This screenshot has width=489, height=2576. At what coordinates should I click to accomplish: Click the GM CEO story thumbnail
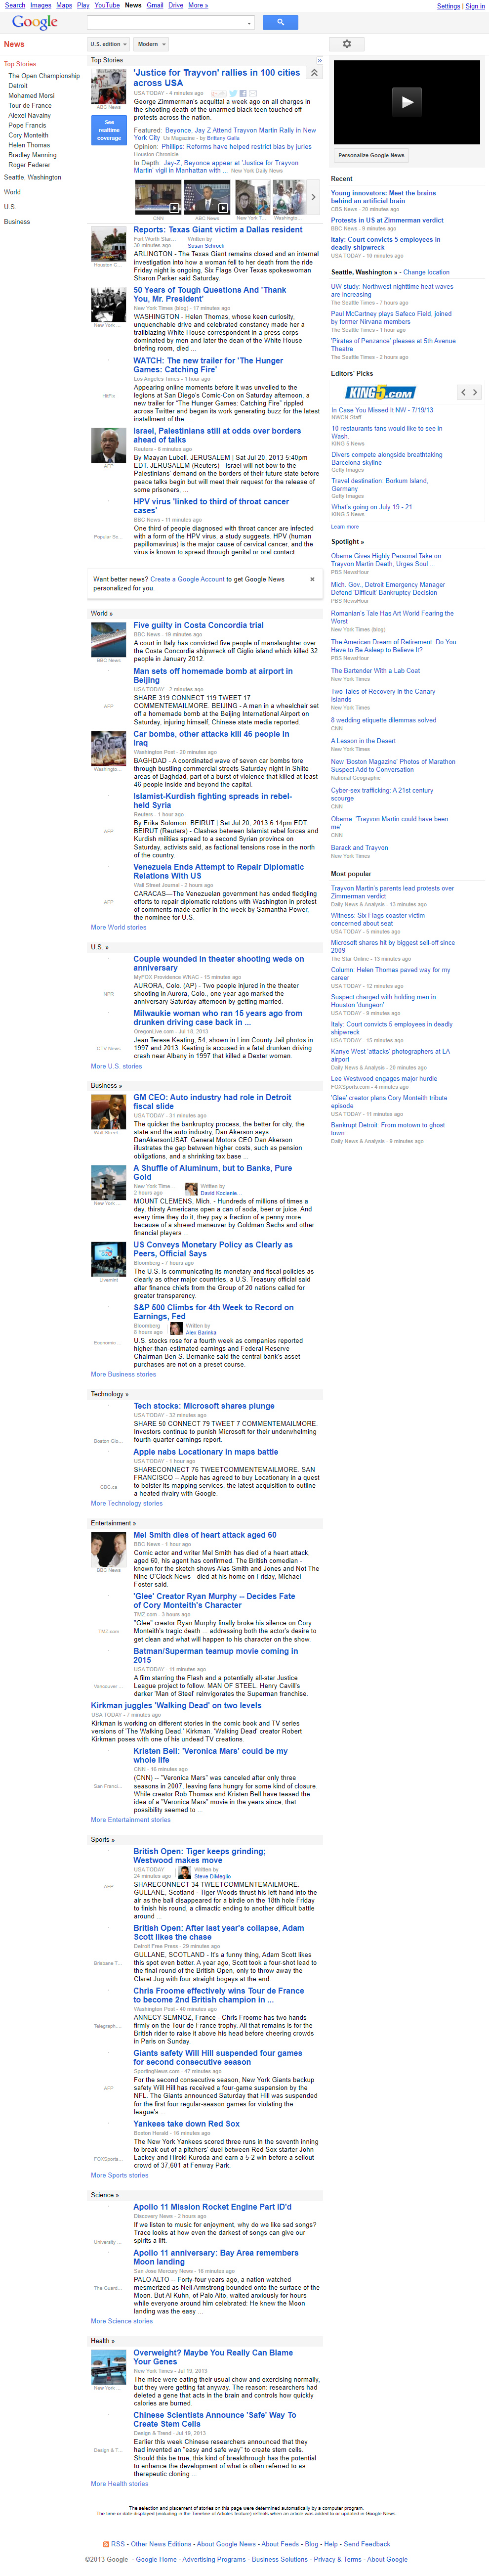pos(109,1112)
